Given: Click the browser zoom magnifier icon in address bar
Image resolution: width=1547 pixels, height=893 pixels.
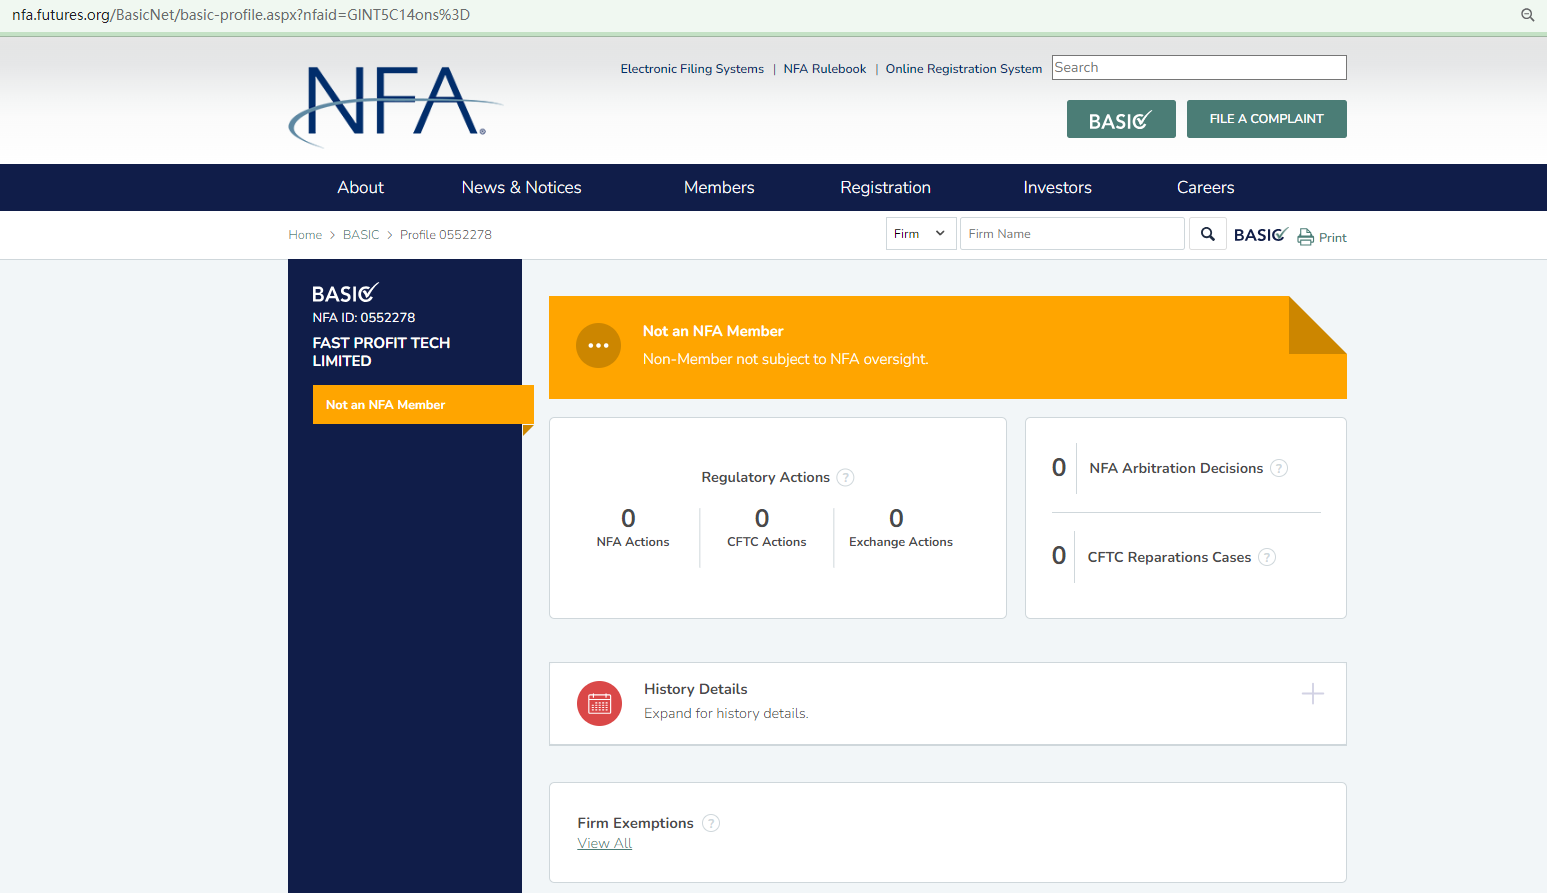Looking at the screenshot, I should click(x=1527, y=15).
